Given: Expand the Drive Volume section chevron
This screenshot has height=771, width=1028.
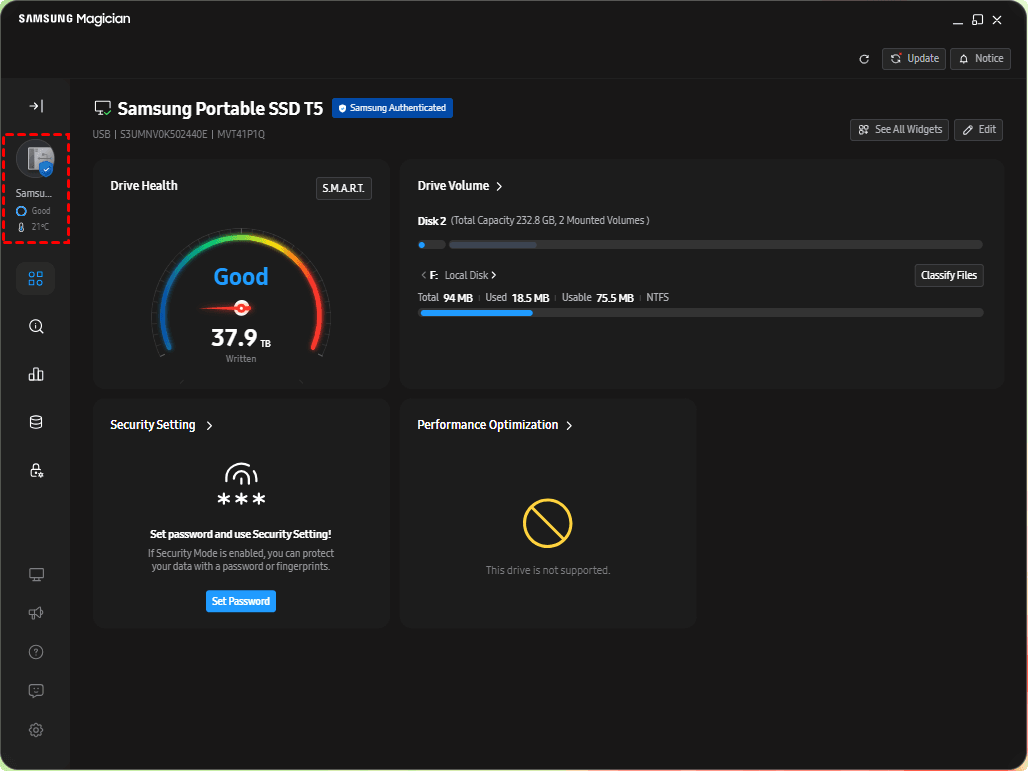Looking at the screenshot, I should coord(499,186).
